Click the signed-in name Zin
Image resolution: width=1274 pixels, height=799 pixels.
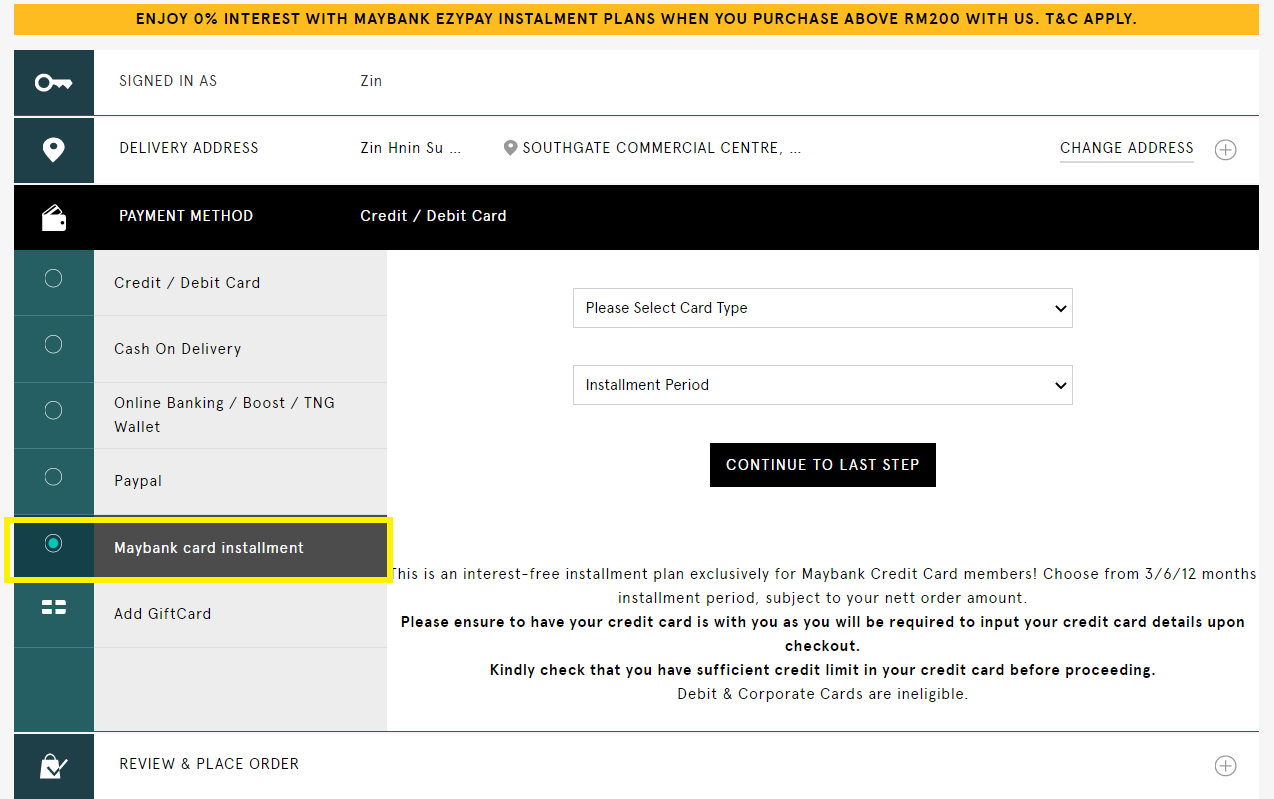tap(371, 81)
